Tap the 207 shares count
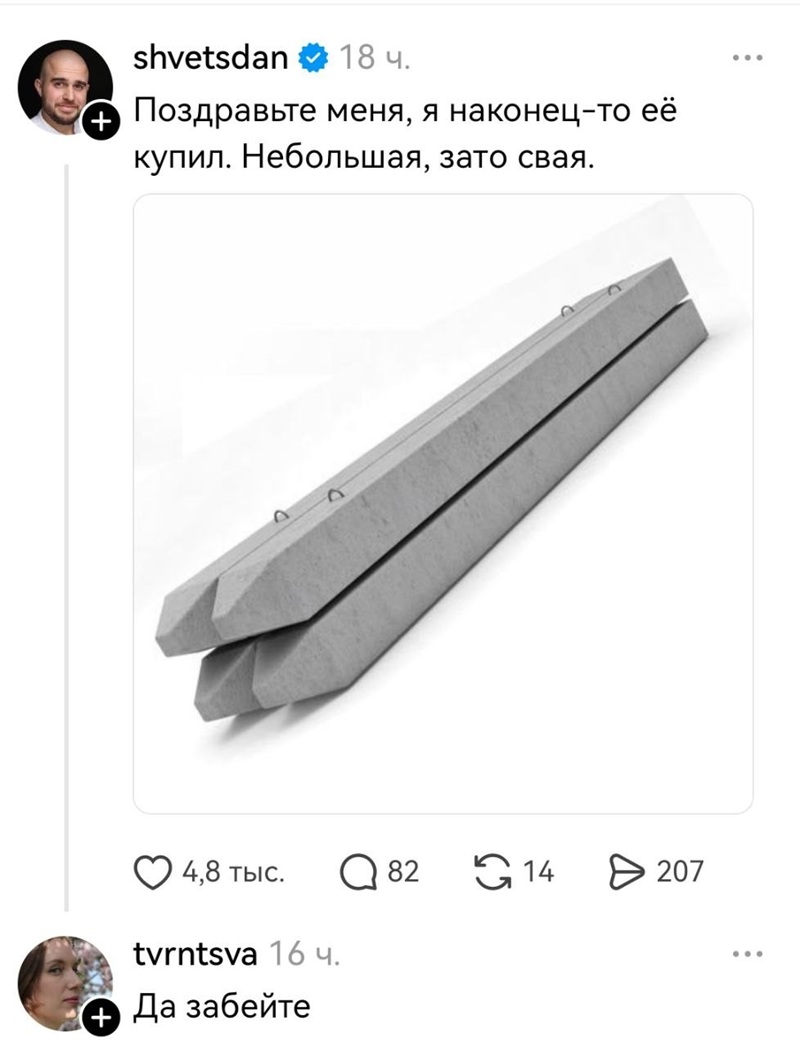Viewport: 800px width, 1047px height. [680, 873]
